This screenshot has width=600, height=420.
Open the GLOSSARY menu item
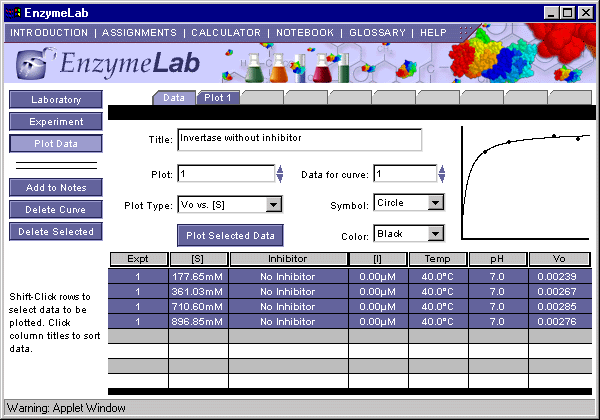[x=378, y=32]
